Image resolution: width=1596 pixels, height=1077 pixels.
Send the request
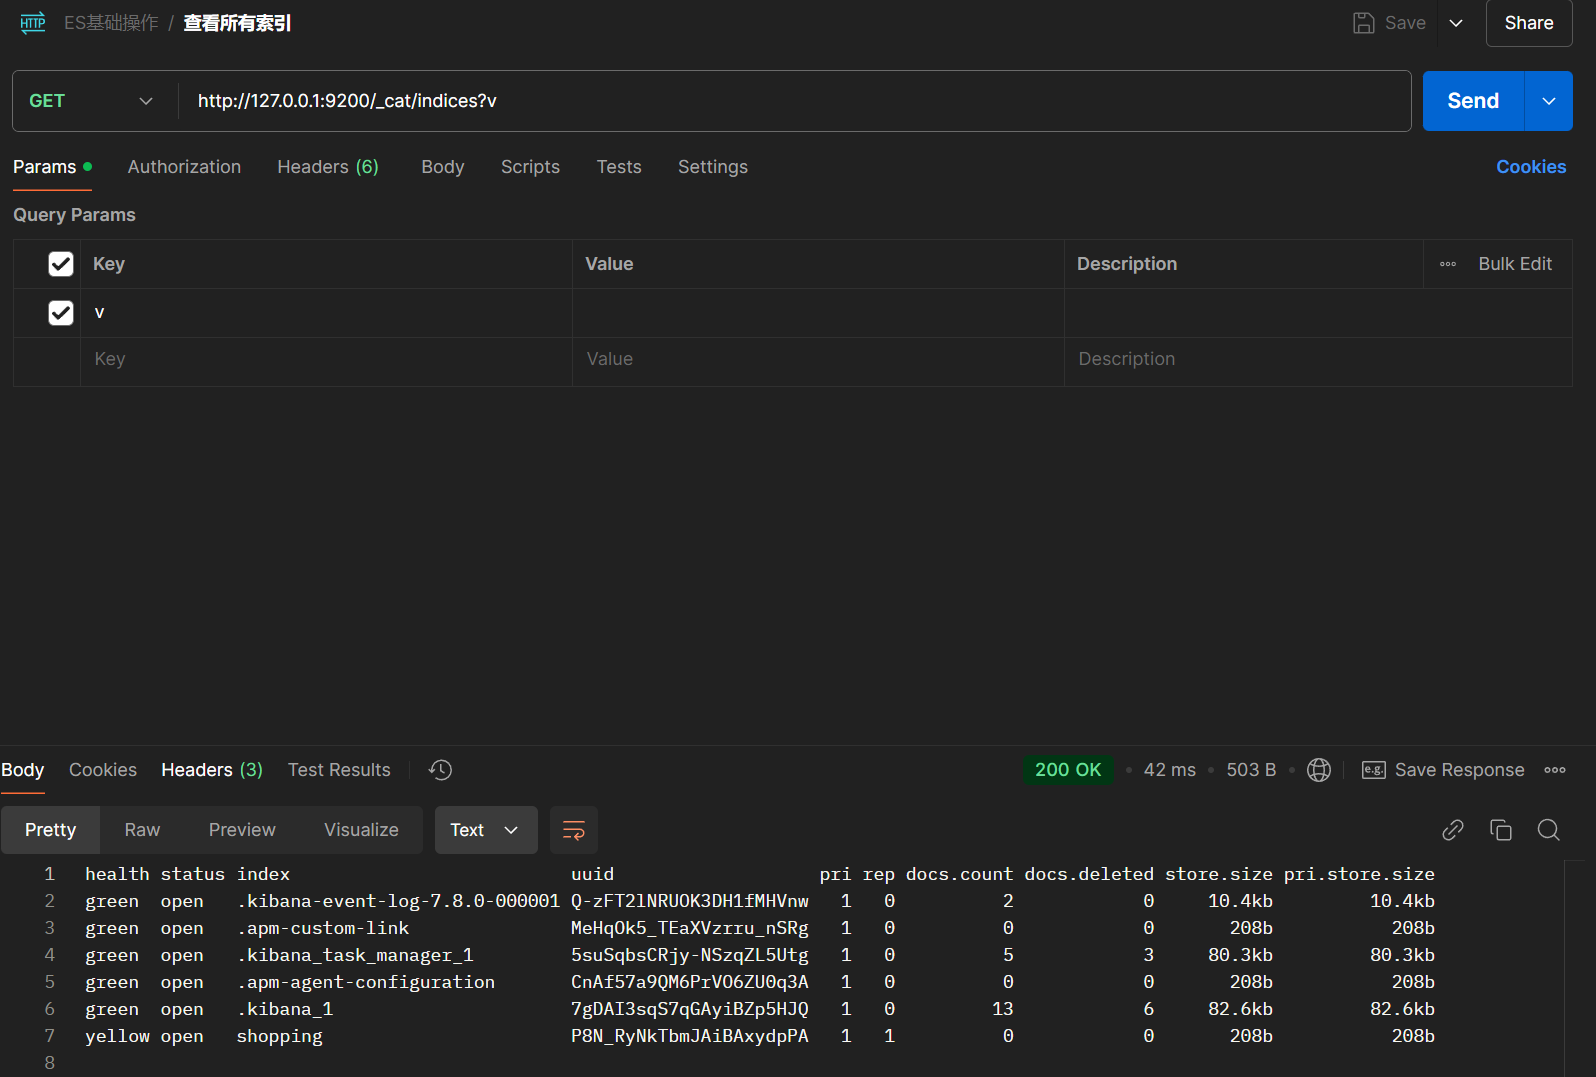click(1472, 101)
